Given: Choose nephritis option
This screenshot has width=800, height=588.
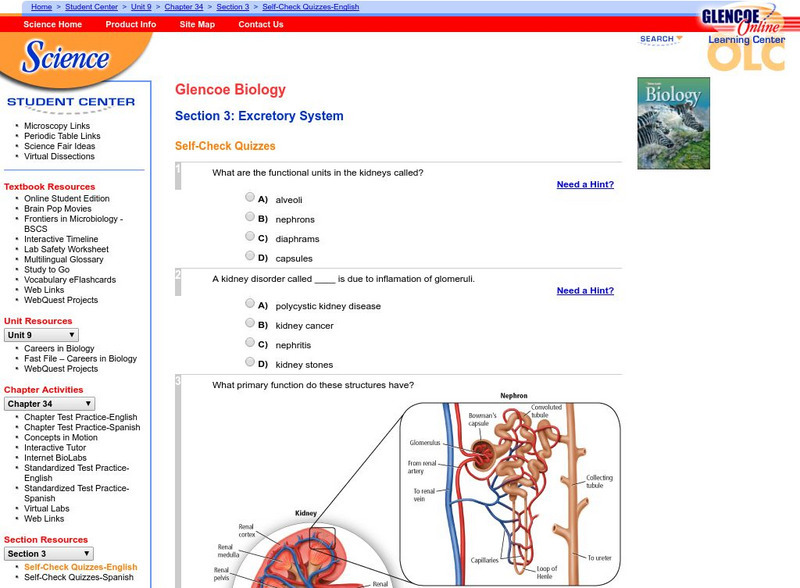Looking at the screenshot, I should point(249,342).
